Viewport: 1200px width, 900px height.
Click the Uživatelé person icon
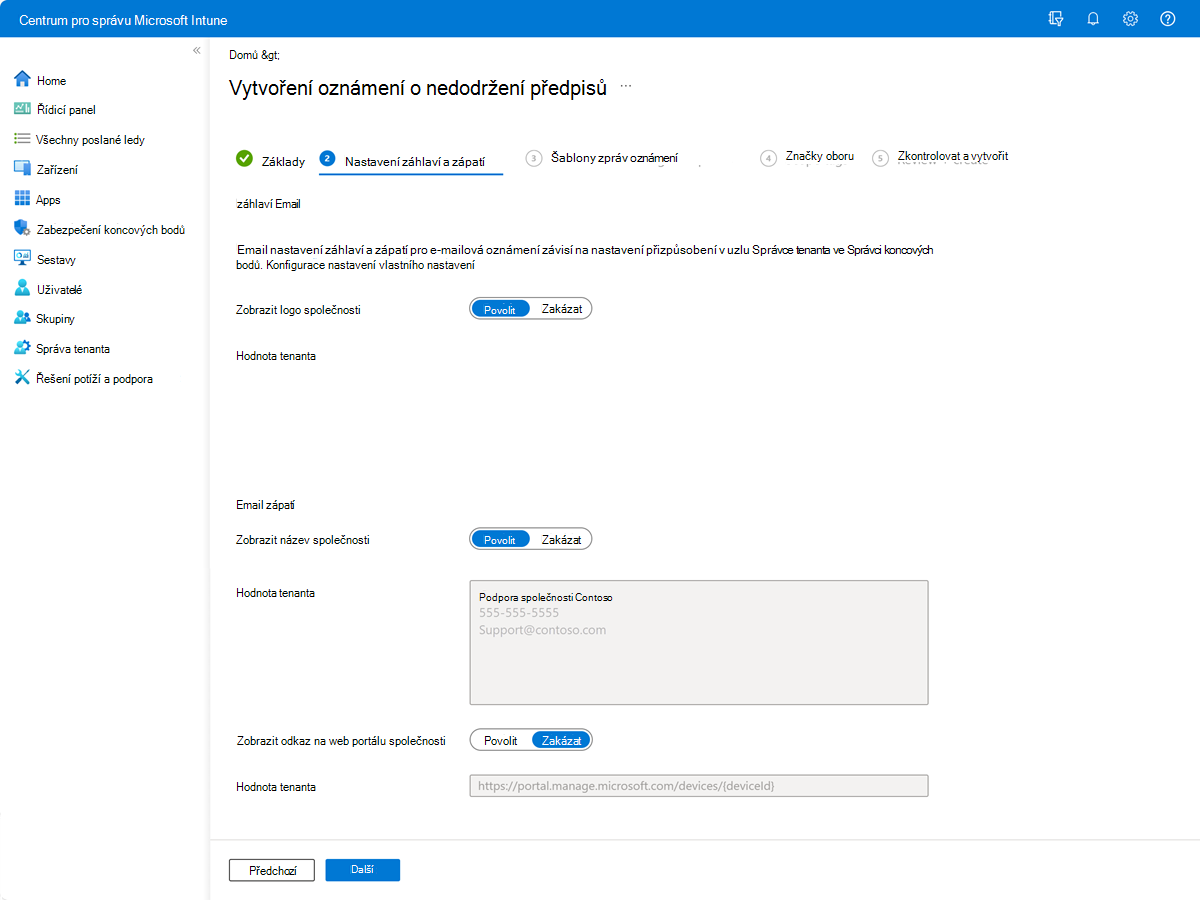coord(22,289)
